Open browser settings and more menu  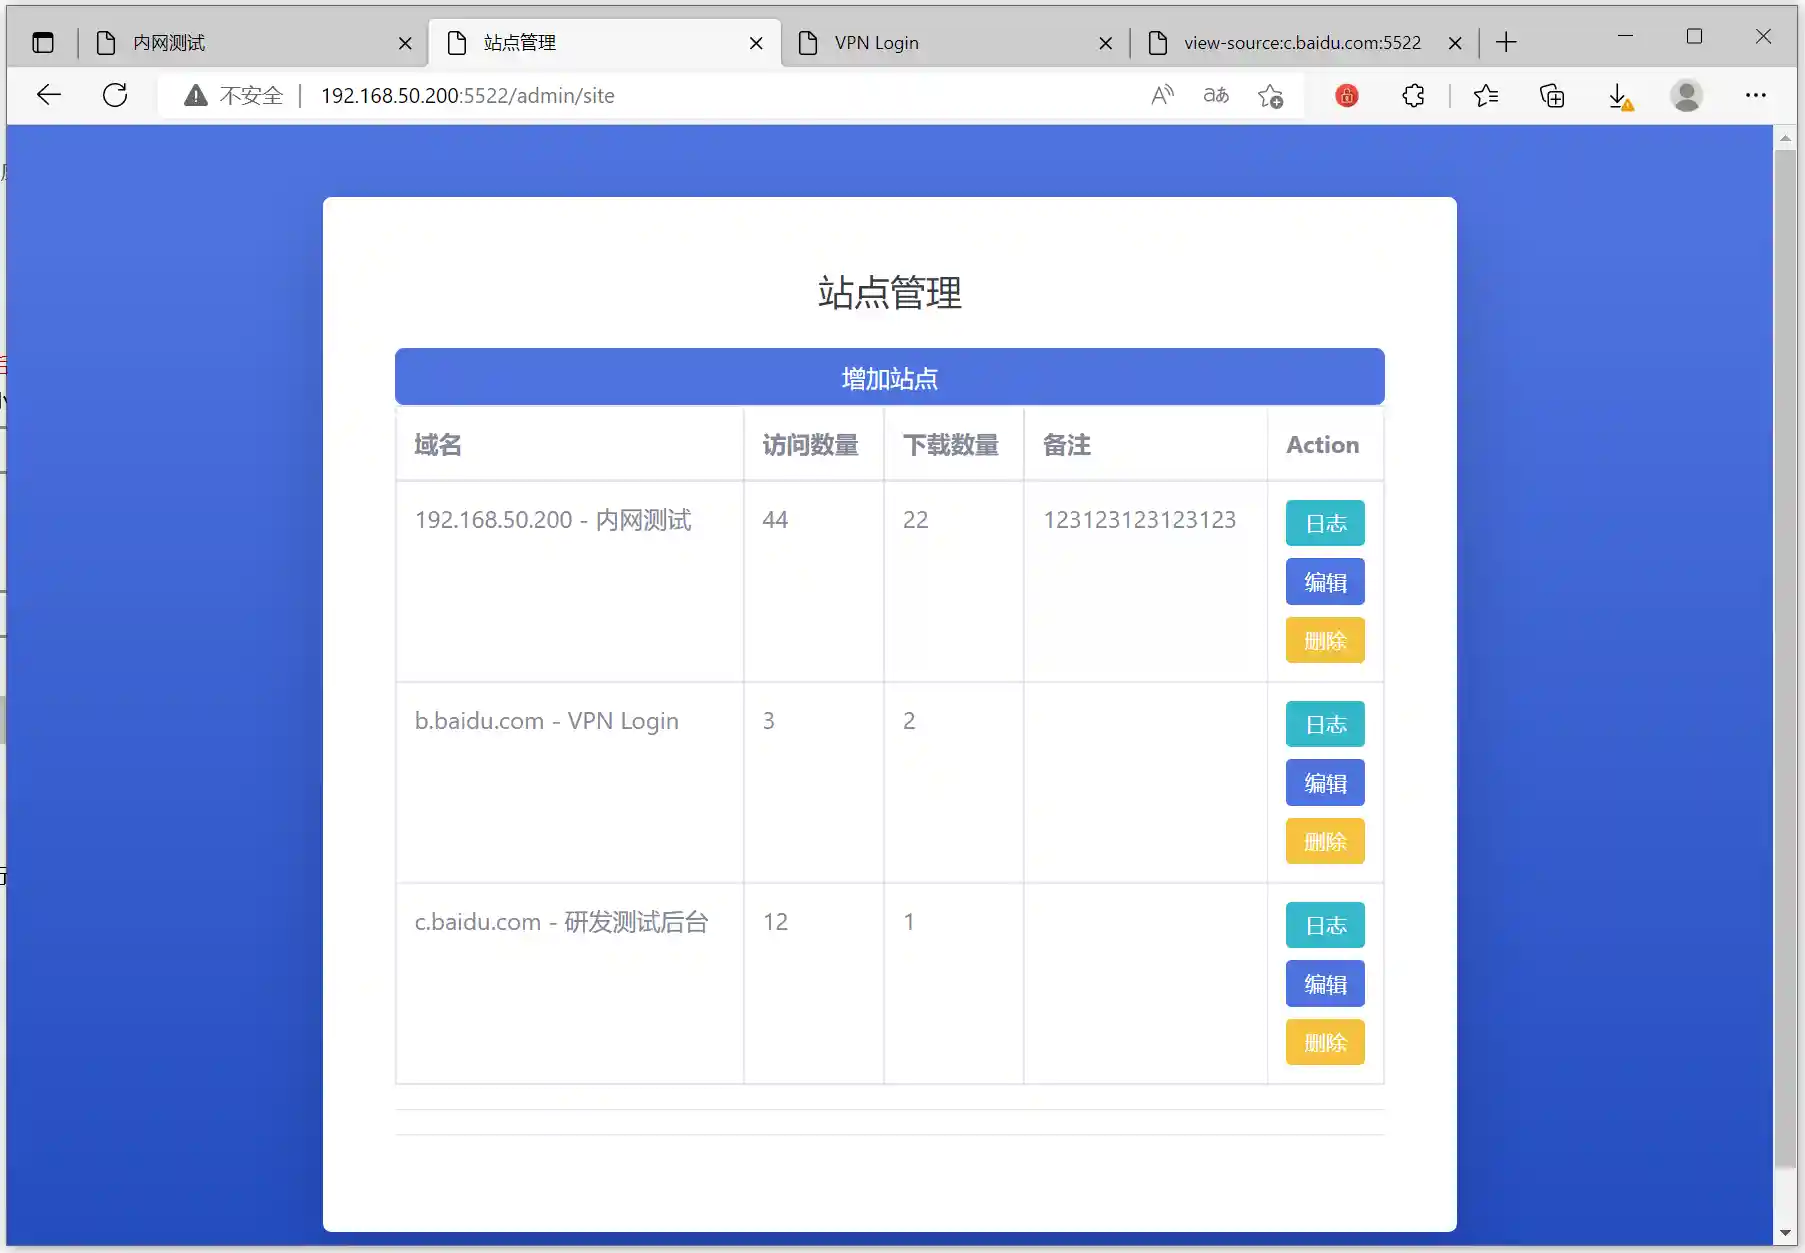[x=1755, y=95]
